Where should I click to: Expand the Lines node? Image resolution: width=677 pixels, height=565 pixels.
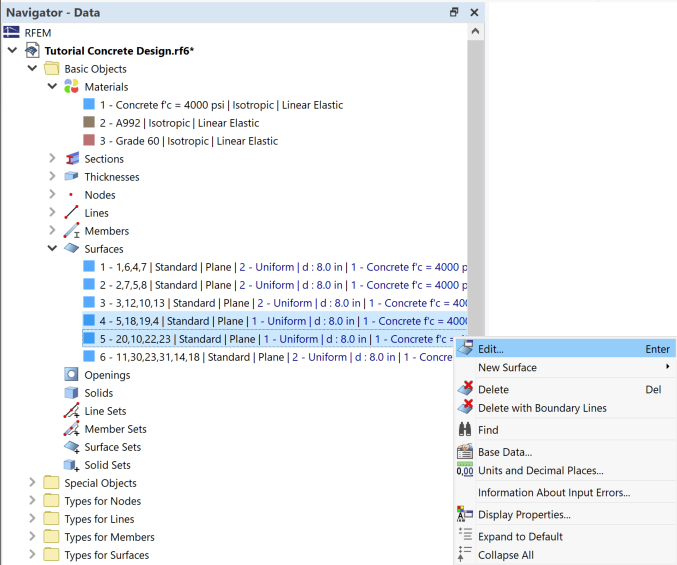pyautogui.click(x=52, y=212)
